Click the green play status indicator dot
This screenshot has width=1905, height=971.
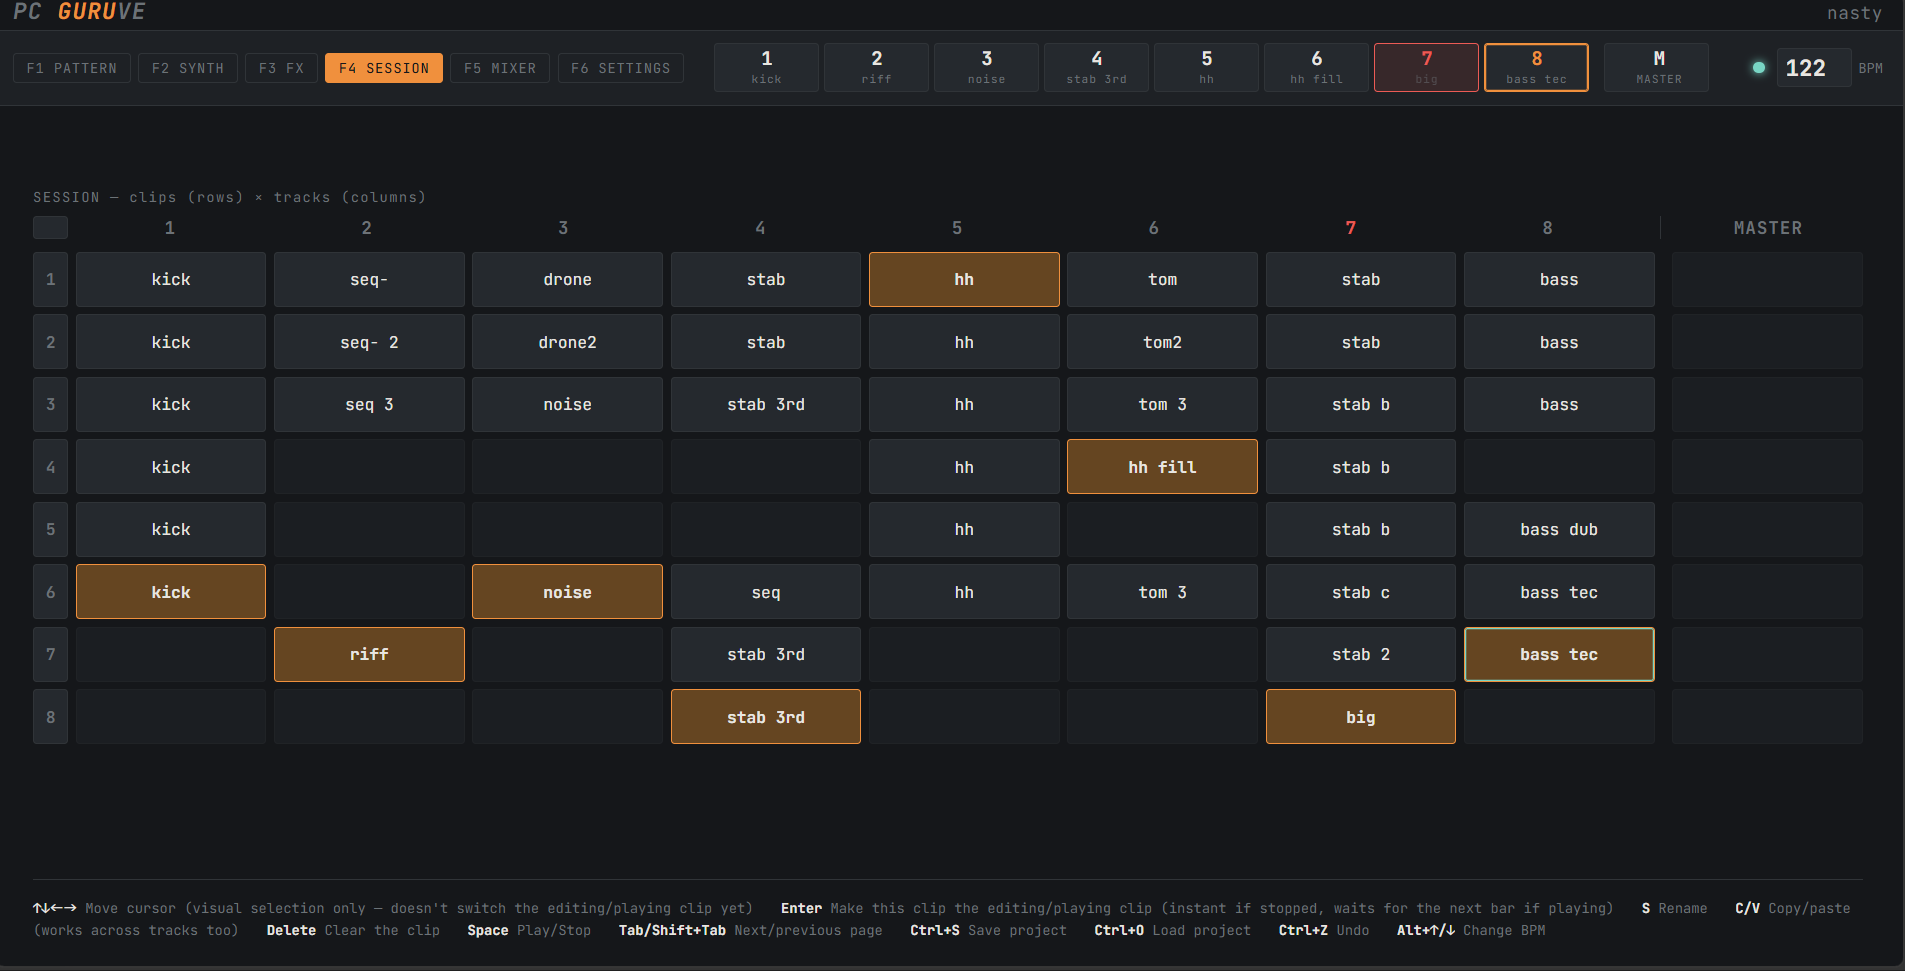click(x=1759, y=68)
